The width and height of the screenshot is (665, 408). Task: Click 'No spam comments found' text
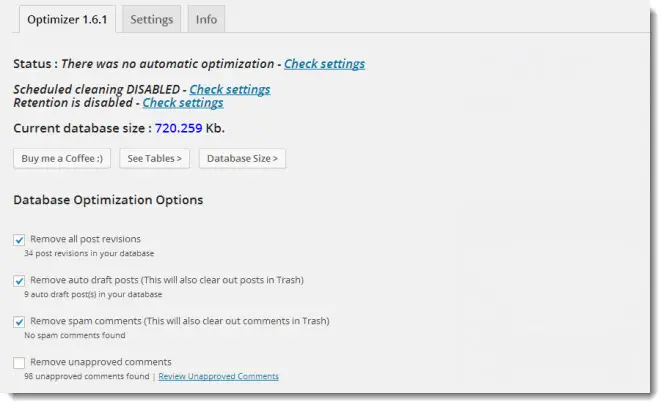75,335
